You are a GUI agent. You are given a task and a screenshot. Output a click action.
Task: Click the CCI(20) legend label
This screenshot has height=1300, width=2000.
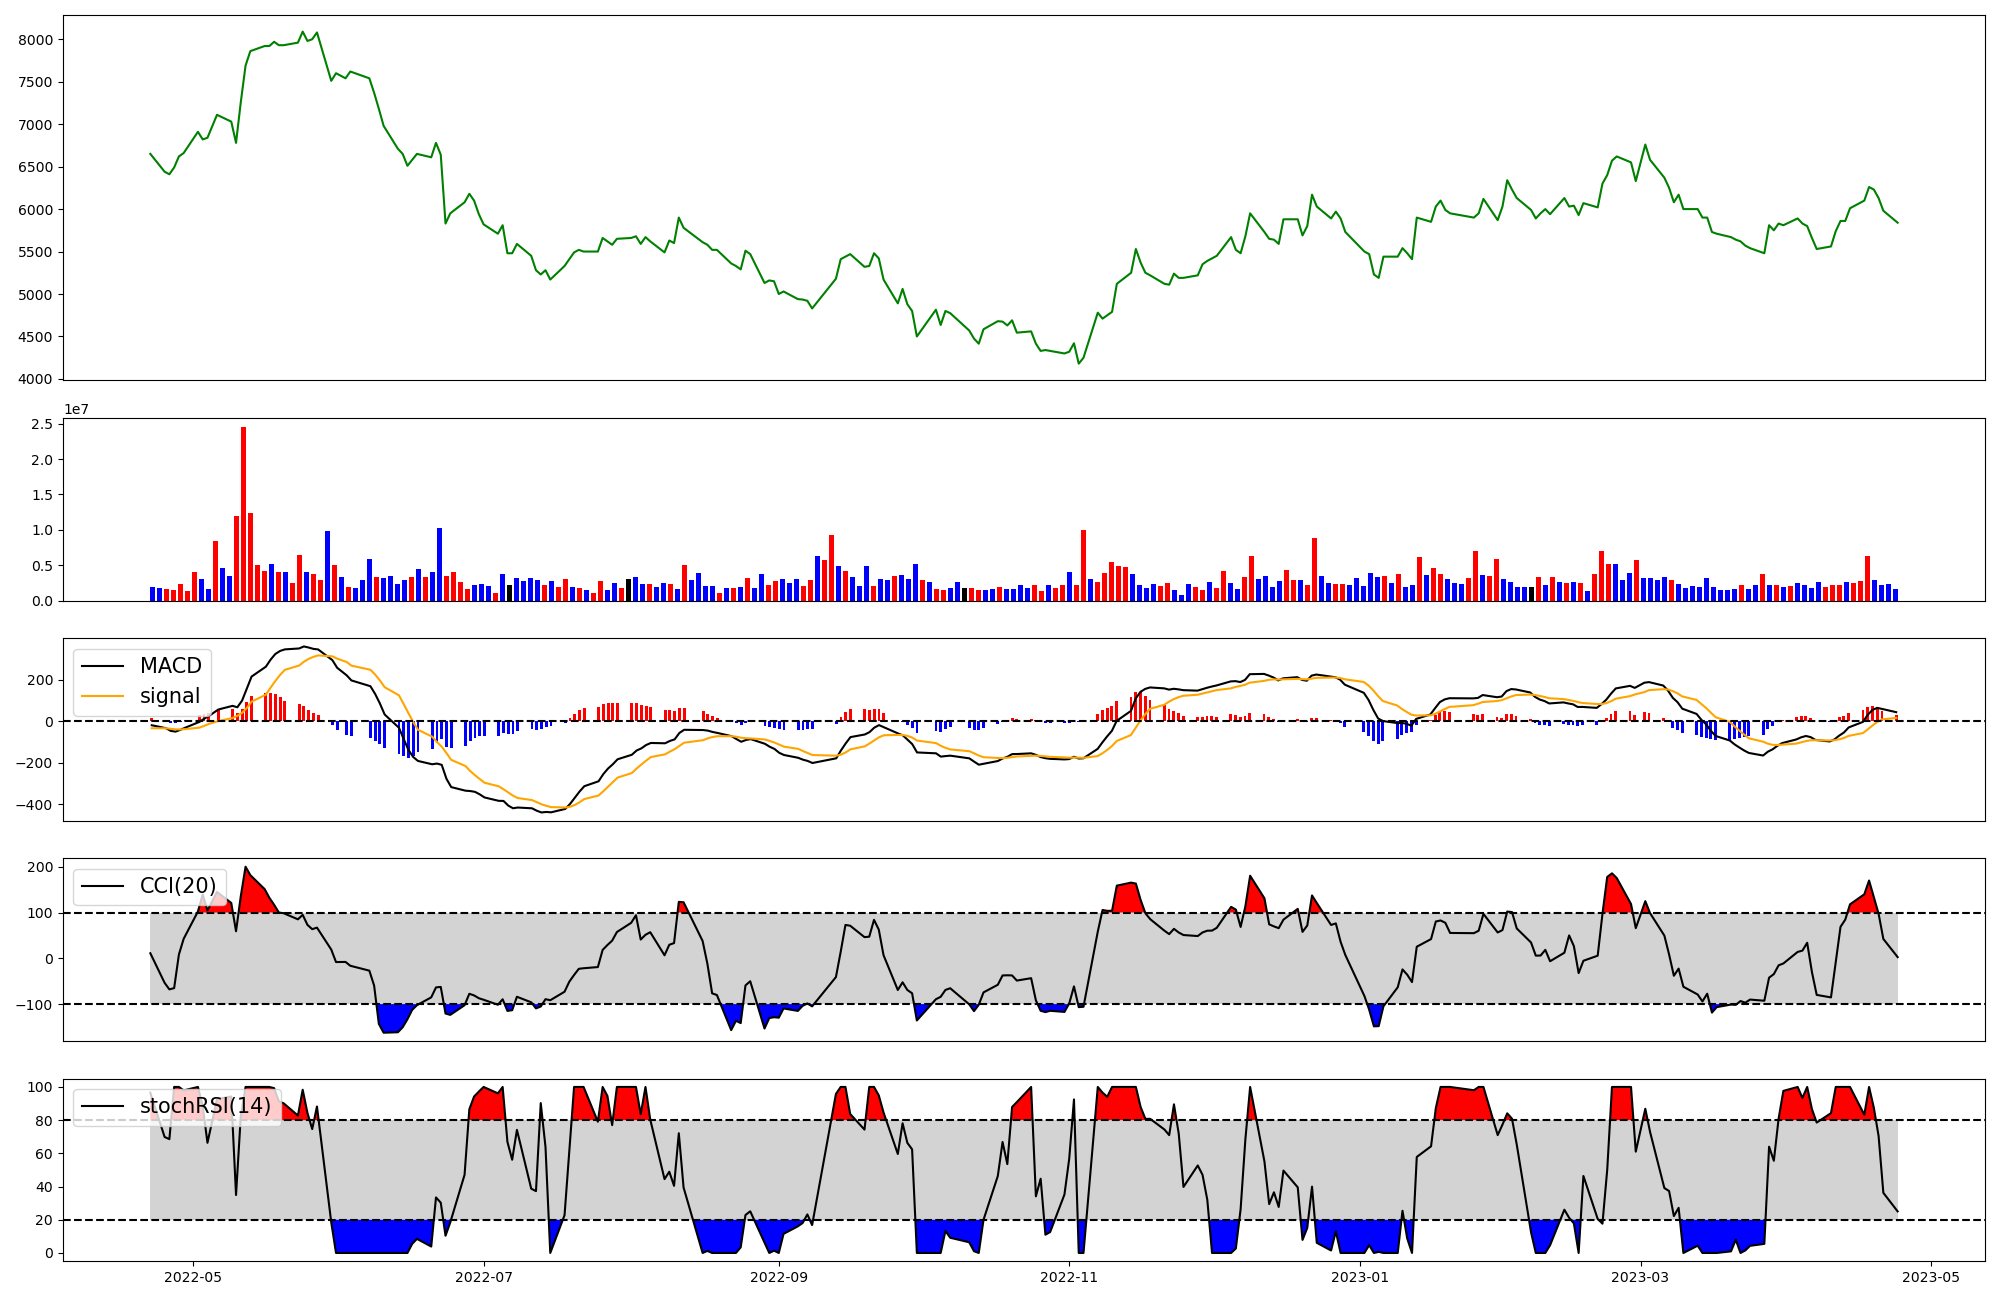coord(178,886)
